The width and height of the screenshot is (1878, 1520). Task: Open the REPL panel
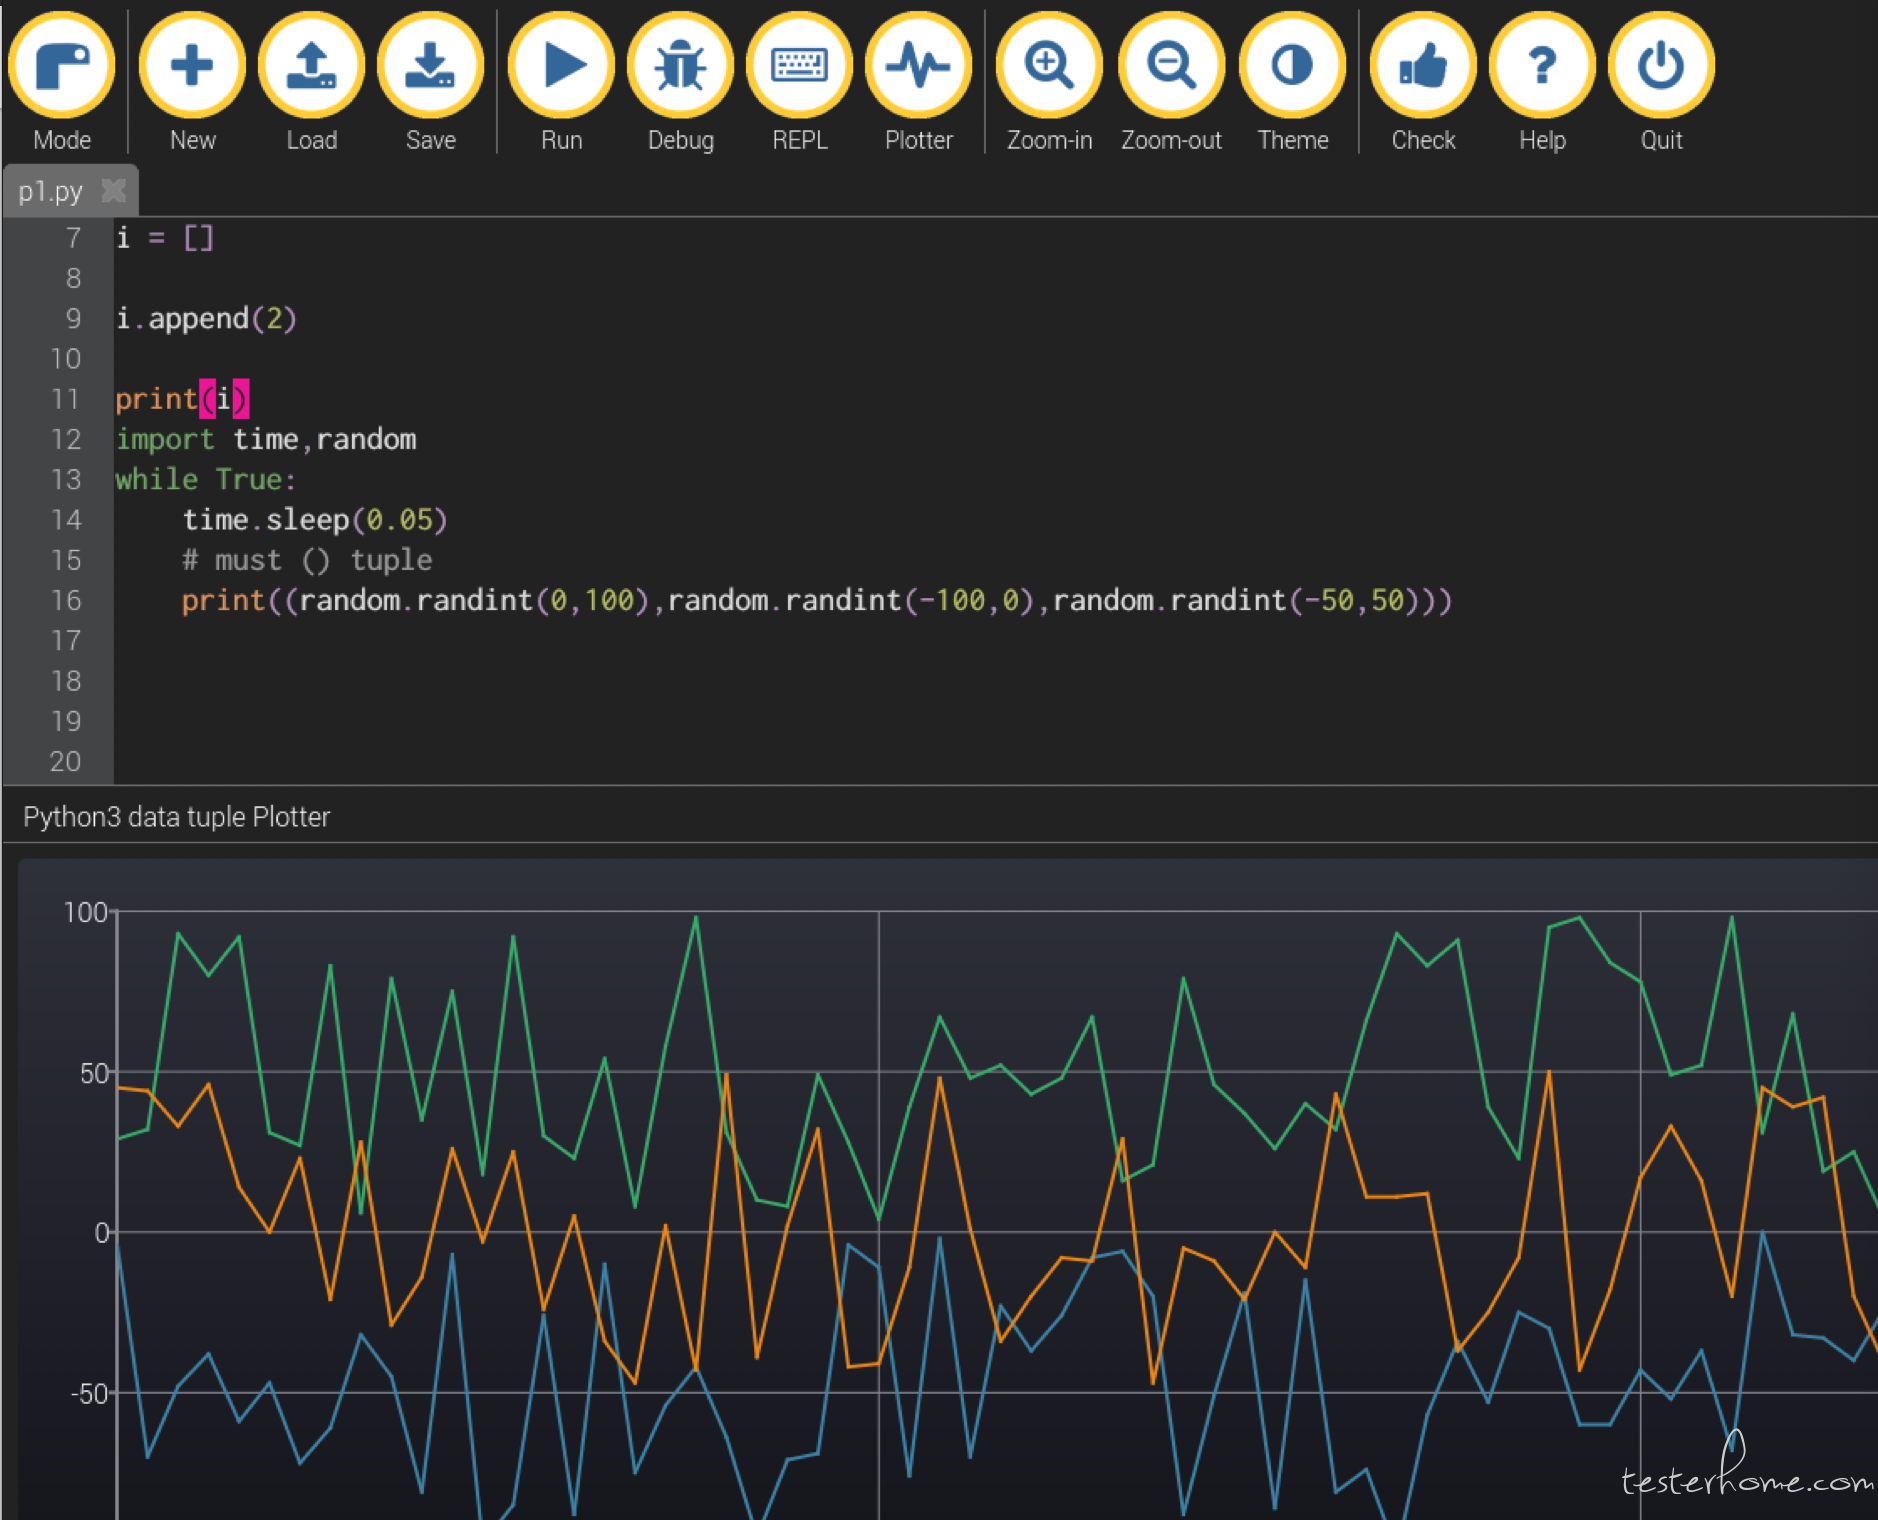[799, 82]
